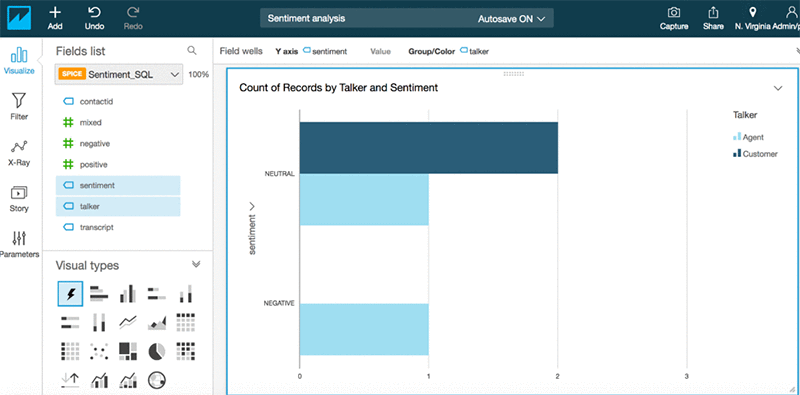Select the mixed field
The width and height of the screenshot is (800, 395).
pyautogui.click(x=118, y=122)
